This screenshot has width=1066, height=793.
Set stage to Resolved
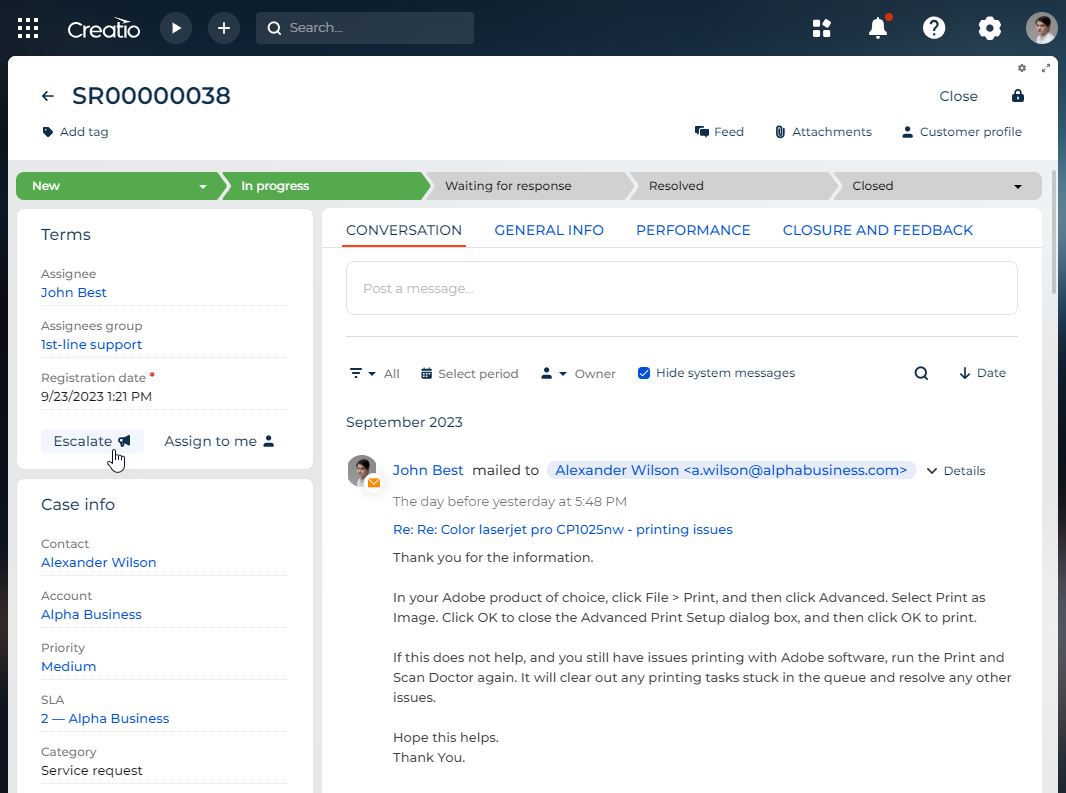pos(731,186)
